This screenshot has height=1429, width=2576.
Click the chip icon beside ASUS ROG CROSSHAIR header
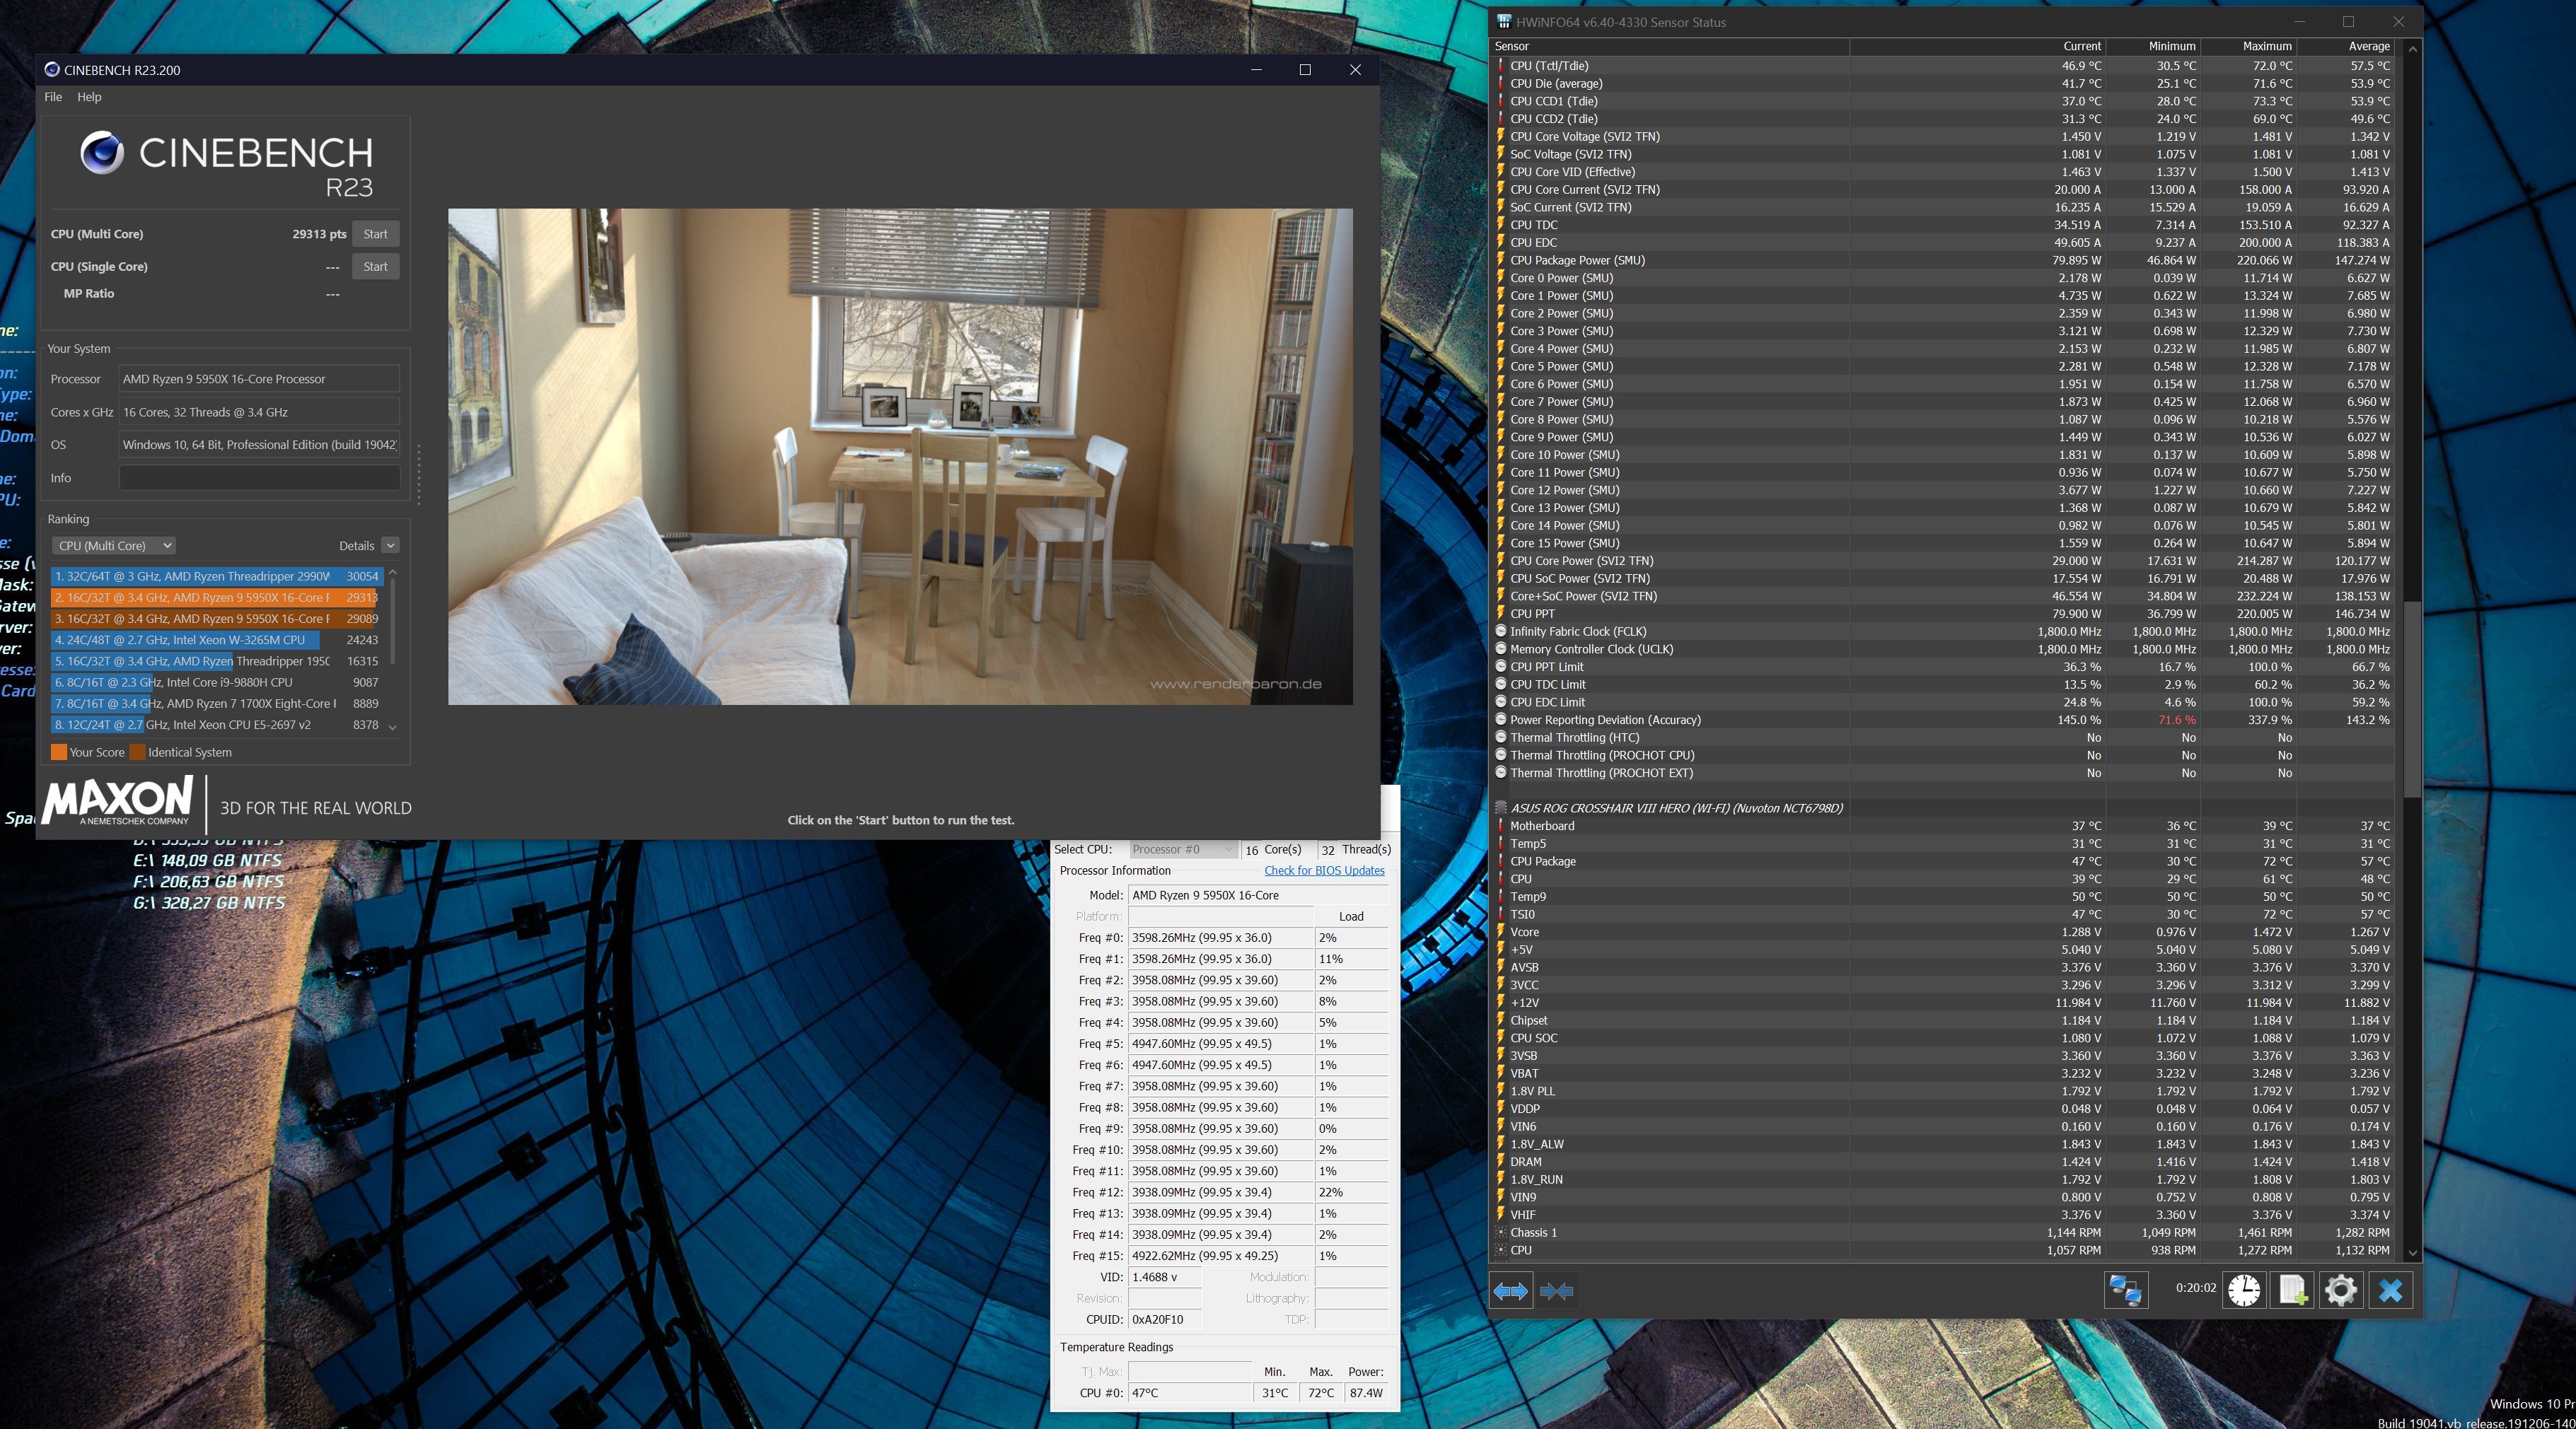[x=1500, y=808]
